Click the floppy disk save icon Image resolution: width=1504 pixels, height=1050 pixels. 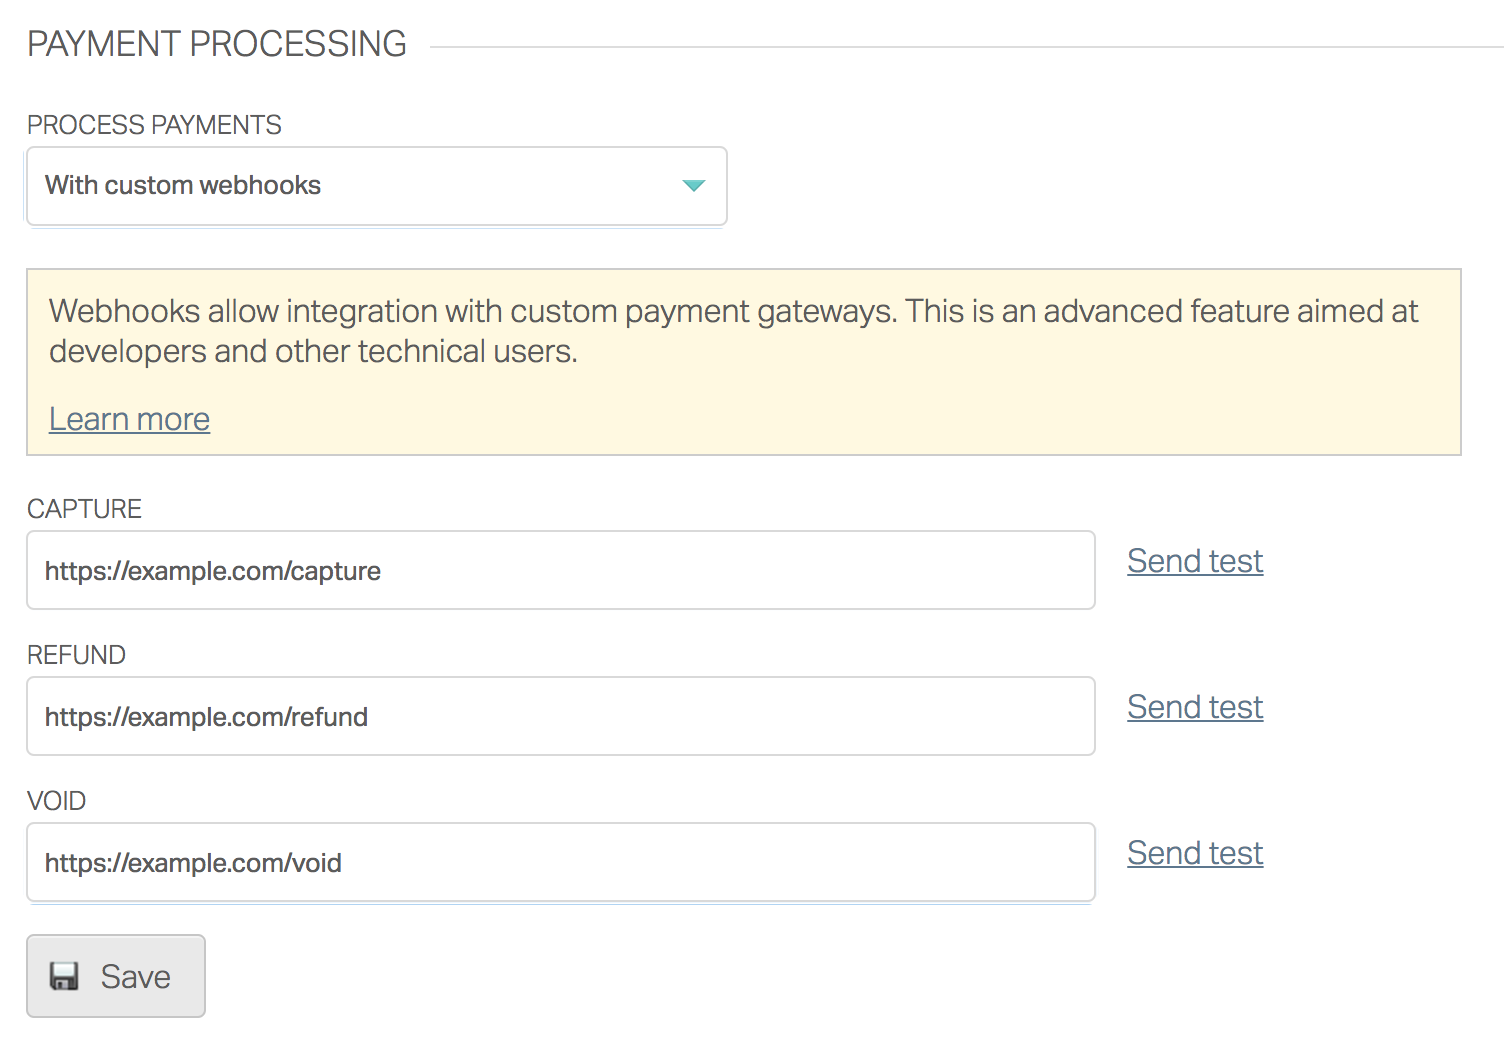pyautogui.click(x=64, y=975)
